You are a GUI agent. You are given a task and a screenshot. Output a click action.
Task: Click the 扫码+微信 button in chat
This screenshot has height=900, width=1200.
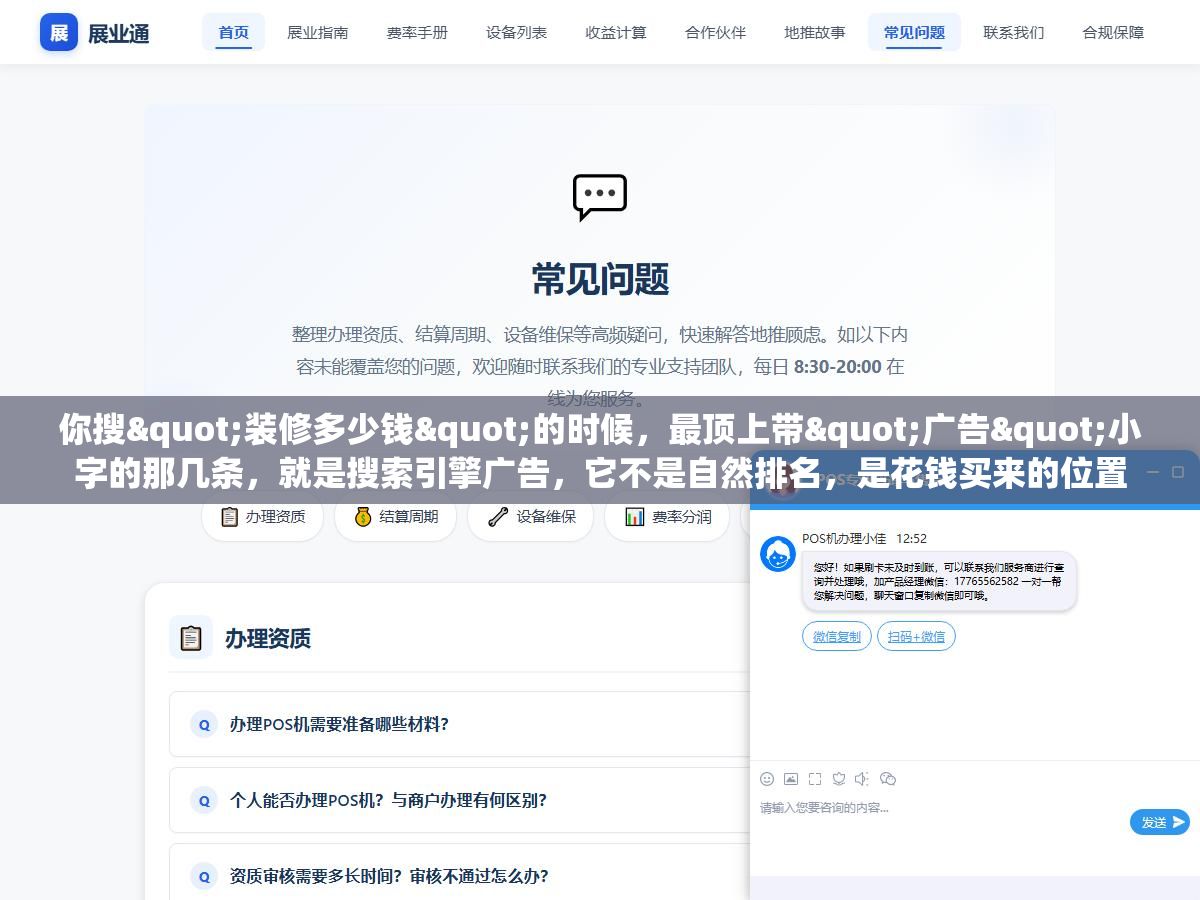coord(916,636)
